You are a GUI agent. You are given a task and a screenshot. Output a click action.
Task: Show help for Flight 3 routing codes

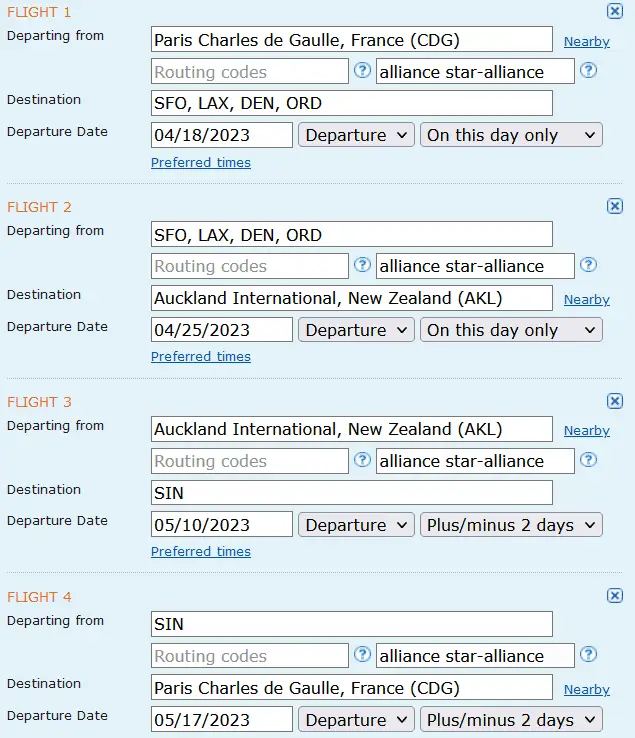[363, 461]
